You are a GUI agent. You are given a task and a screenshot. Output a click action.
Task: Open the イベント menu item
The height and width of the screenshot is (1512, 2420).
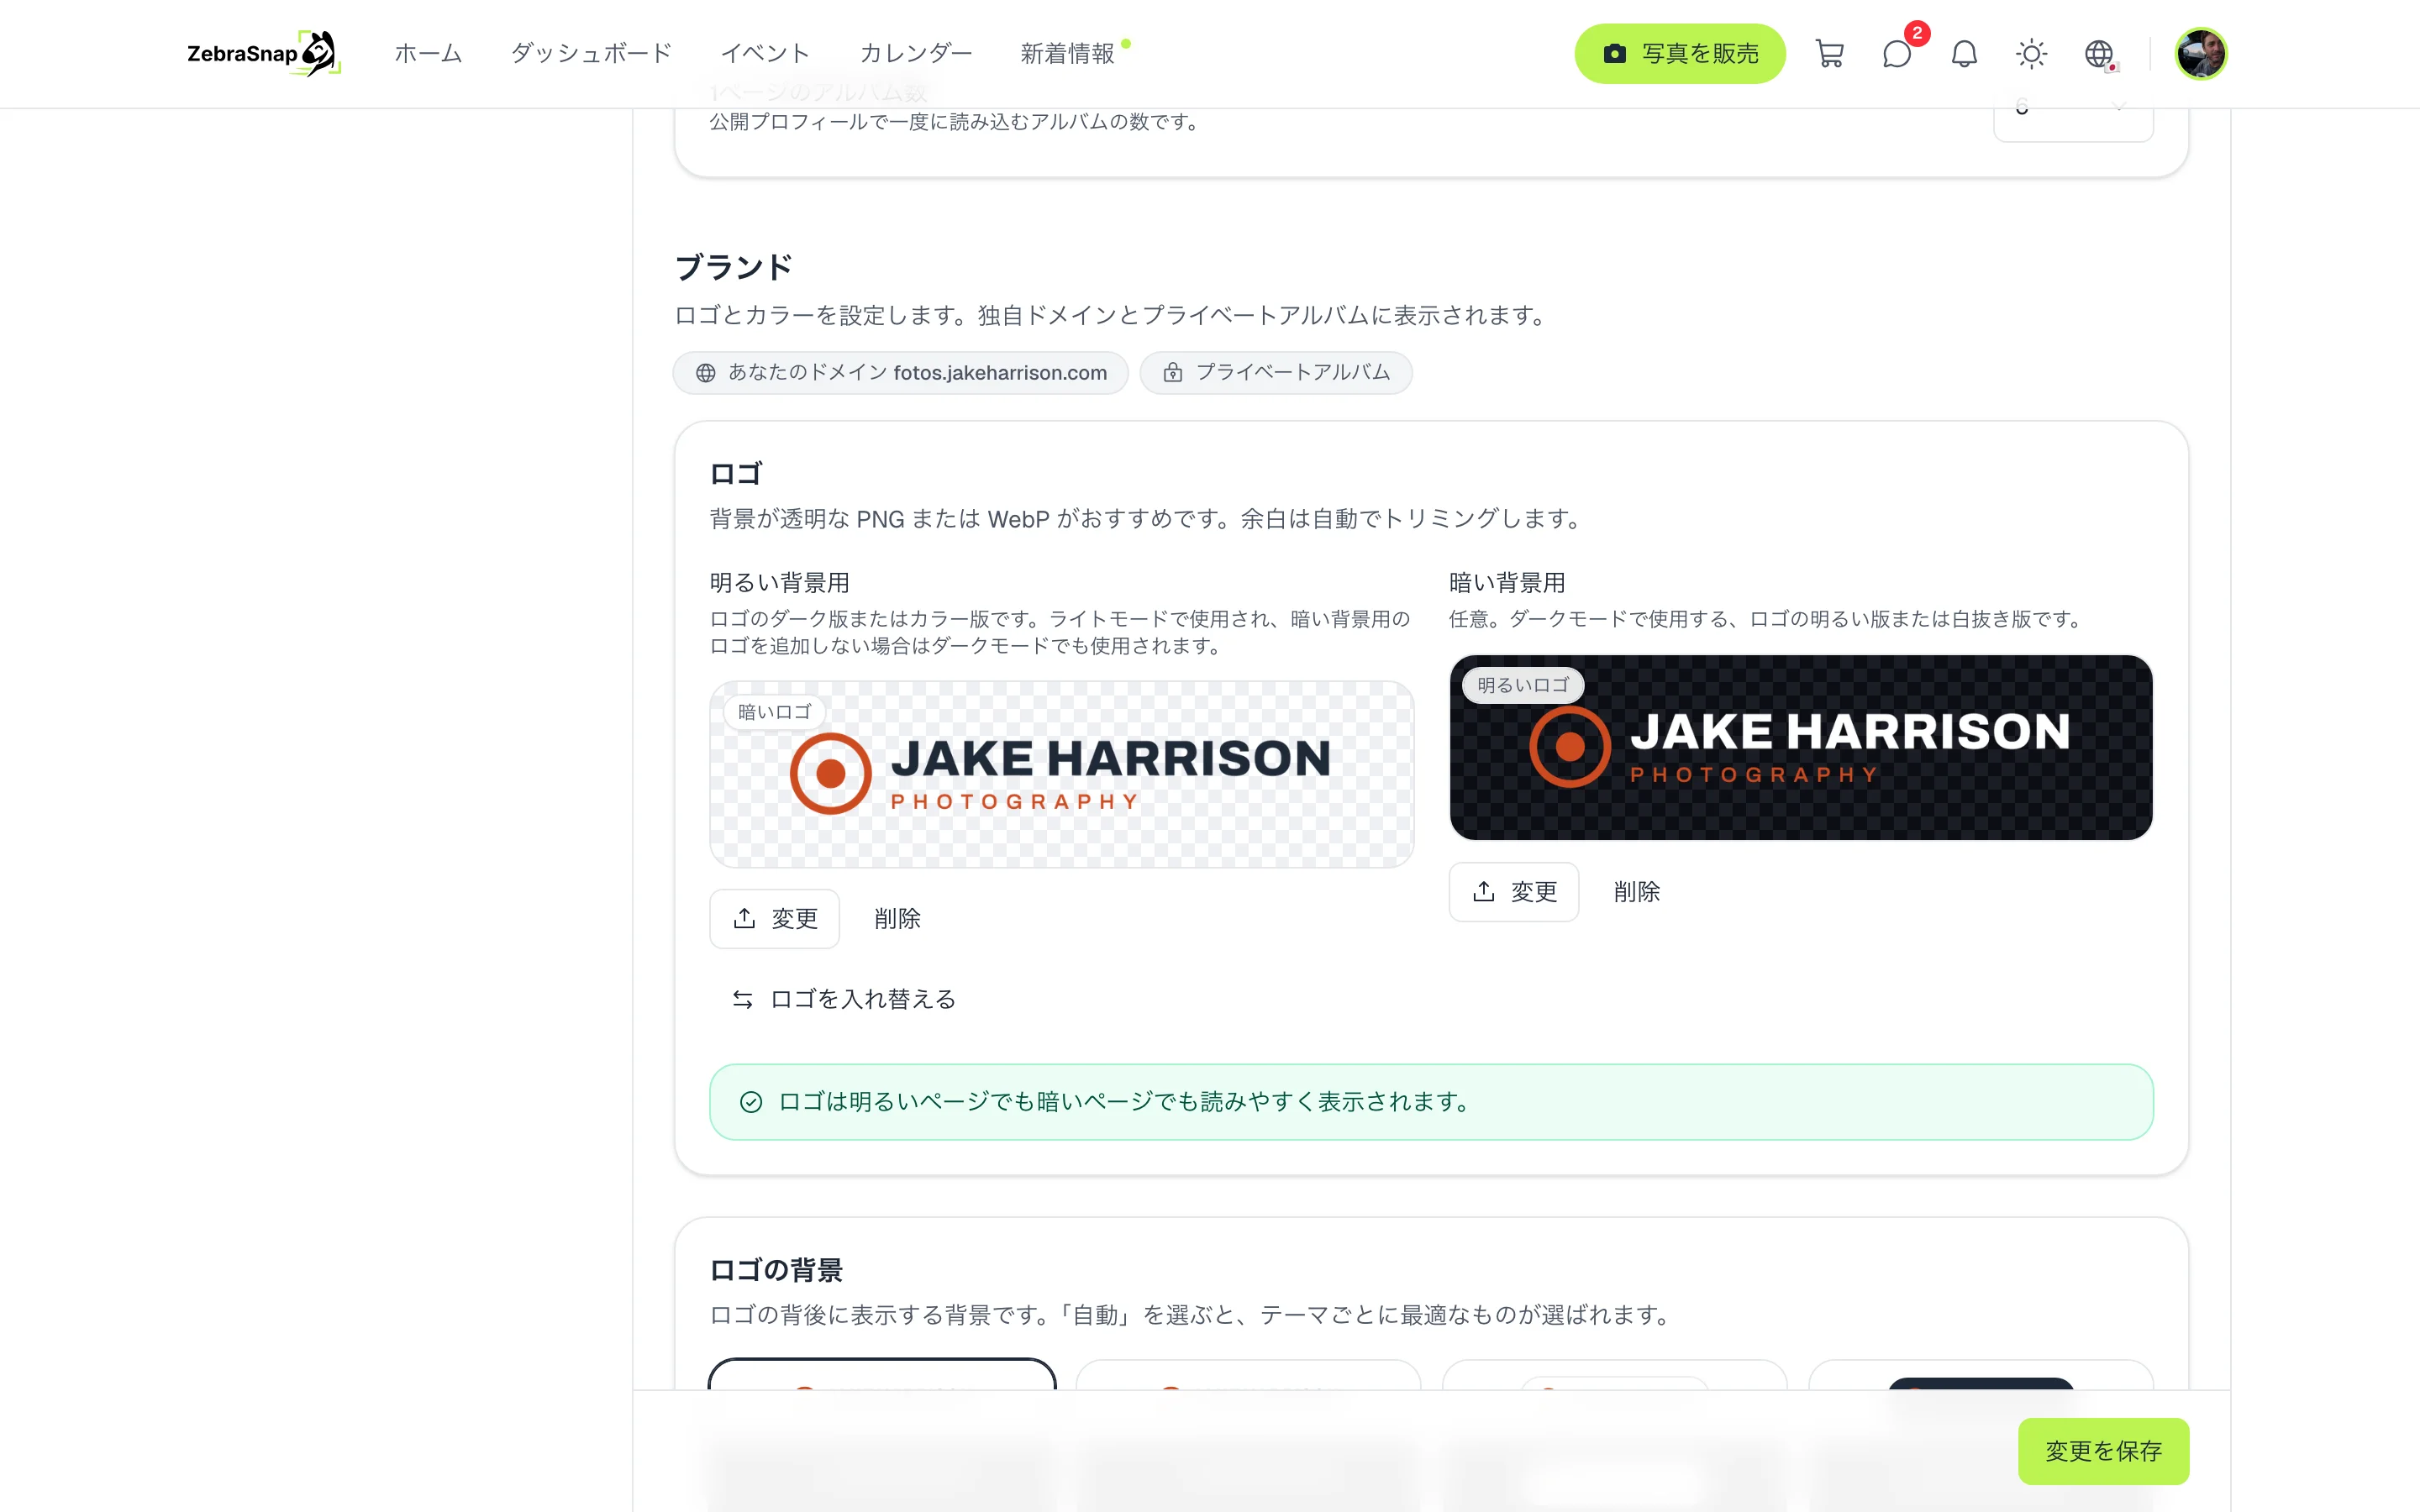765,53
